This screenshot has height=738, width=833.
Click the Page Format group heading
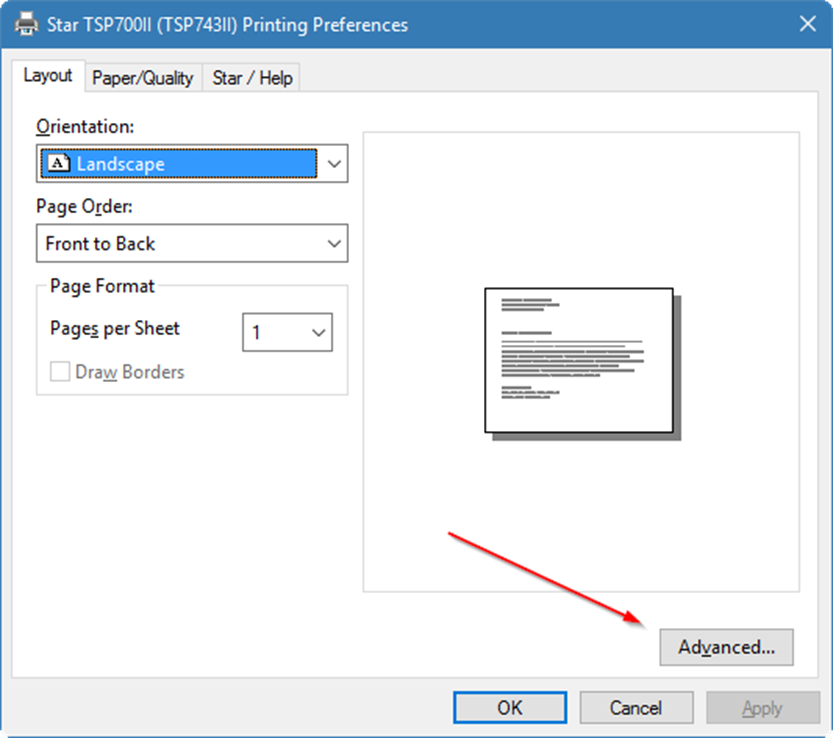click(102, 286)
